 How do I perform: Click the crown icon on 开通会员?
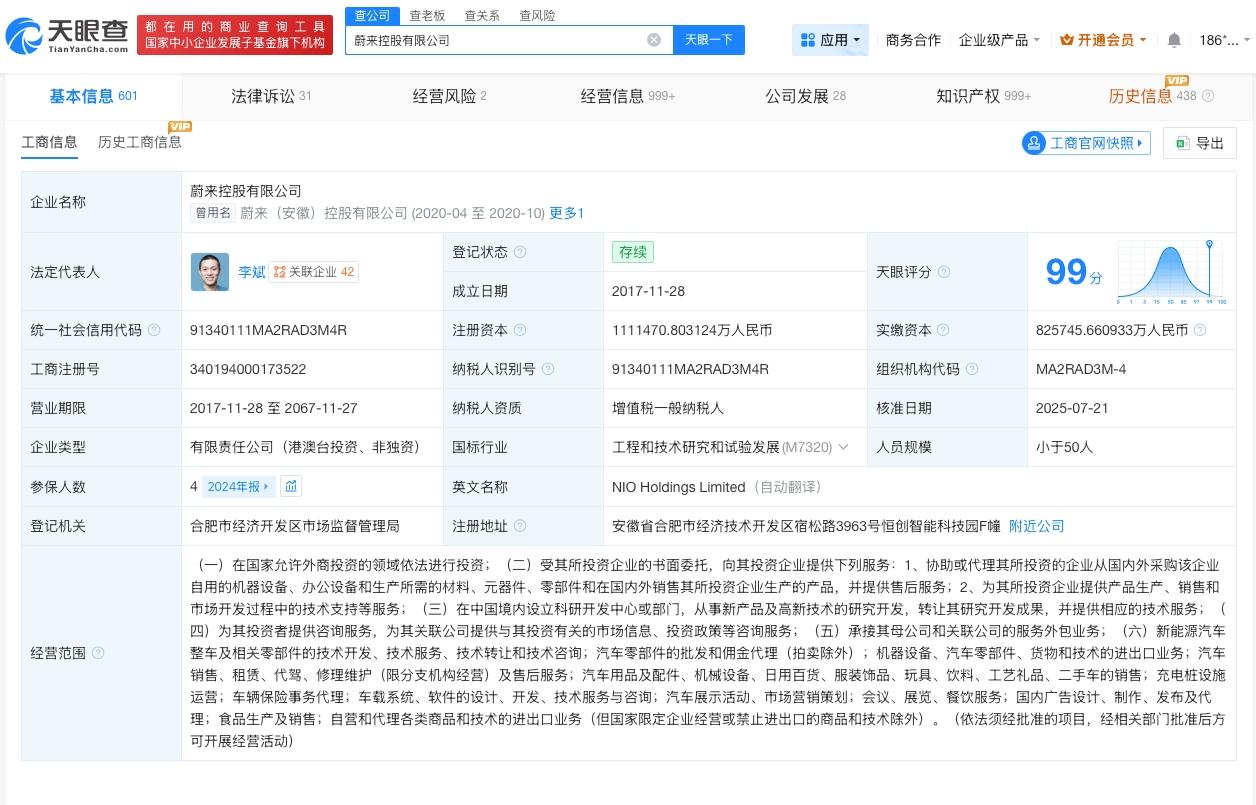point(1066,40)
